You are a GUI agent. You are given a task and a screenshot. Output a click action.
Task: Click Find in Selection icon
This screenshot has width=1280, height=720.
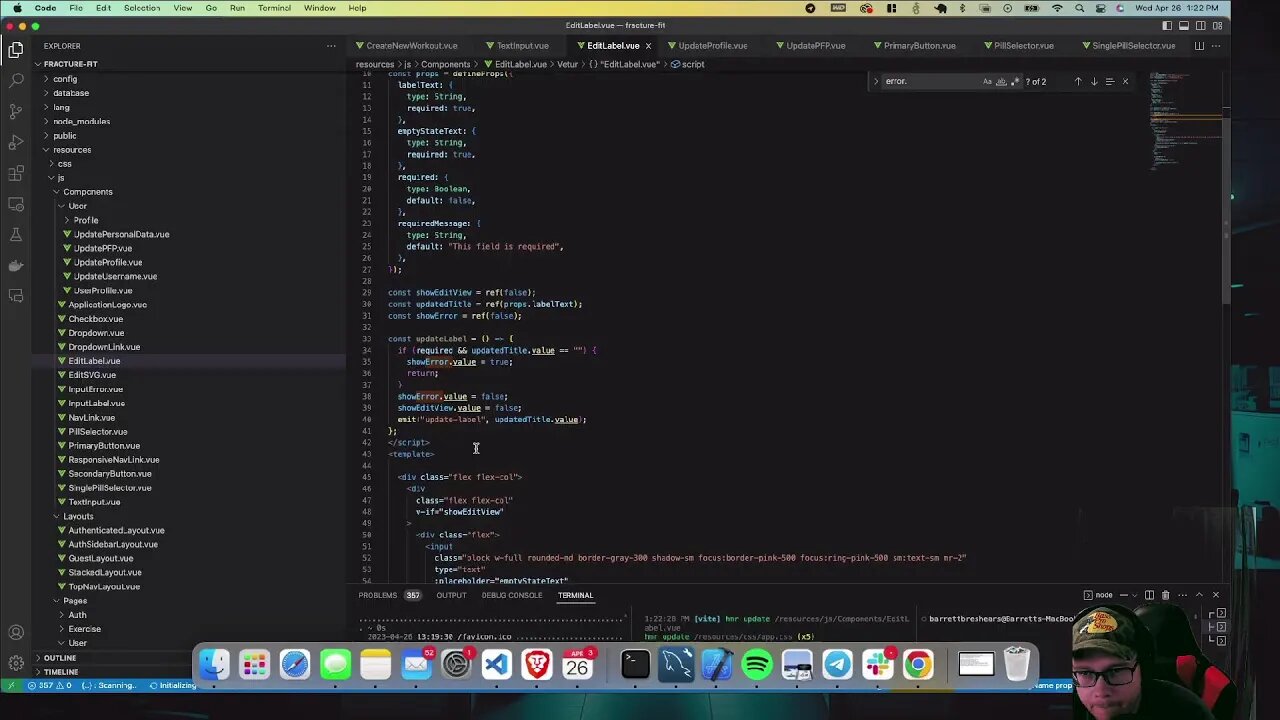[1109, 81]
